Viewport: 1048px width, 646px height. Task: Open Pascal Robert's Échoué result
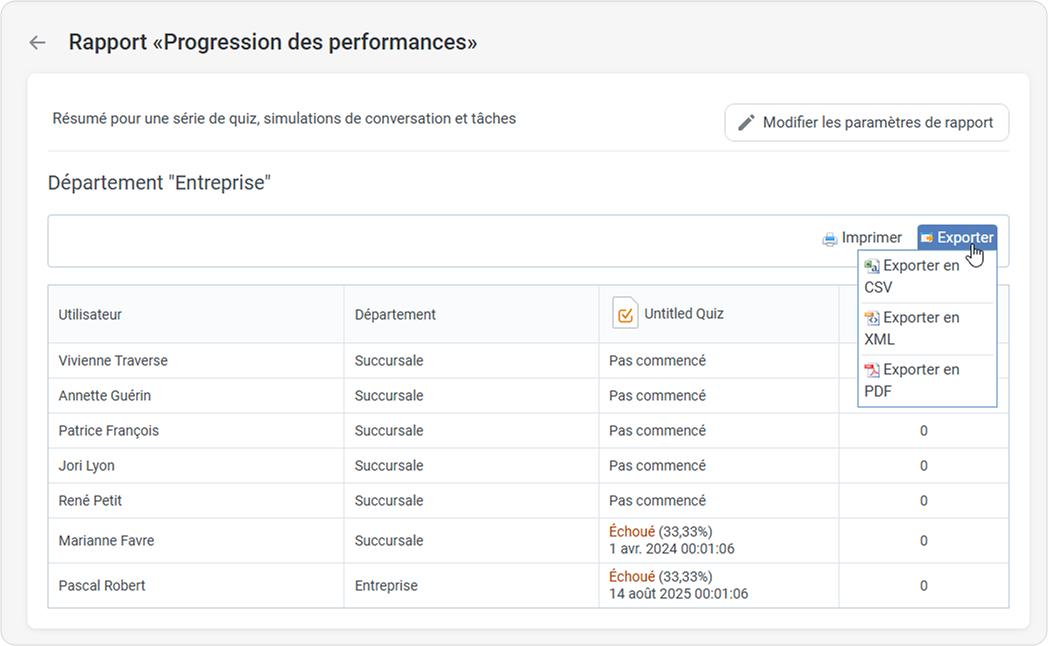tap(631, 577)
